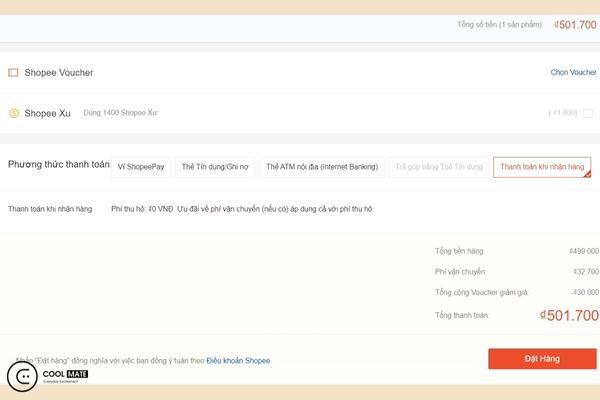This screenshot has width=600, height=400.
Task: Click the Shopee Xu label text
Action: pyautogui.click(x=47, y=113)
